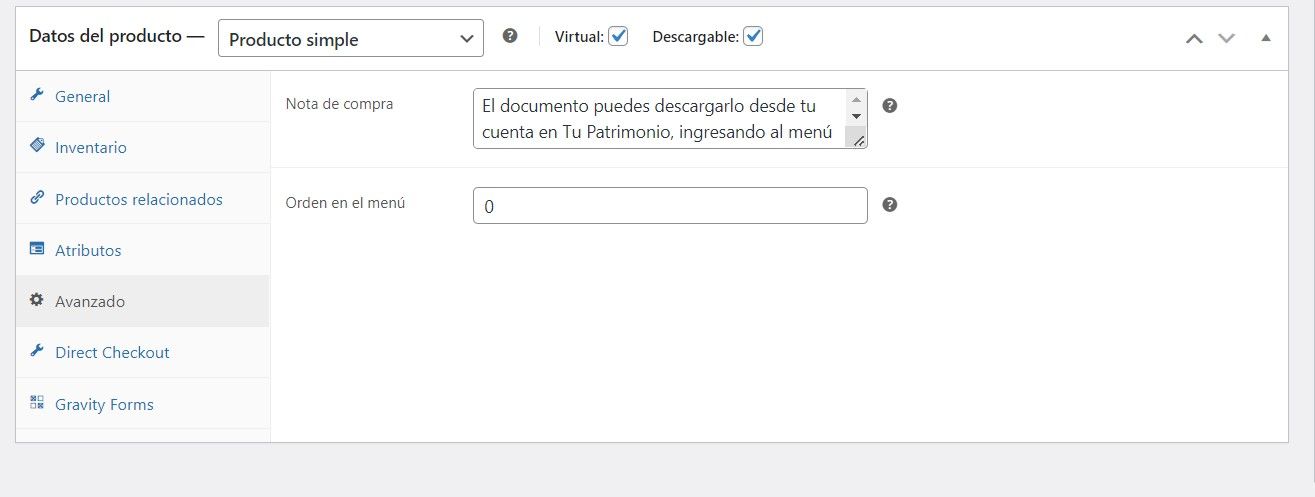This screenshot has height=497, width=1315.
Task: Click help icon next to product type selector
Action: (510, 36)
